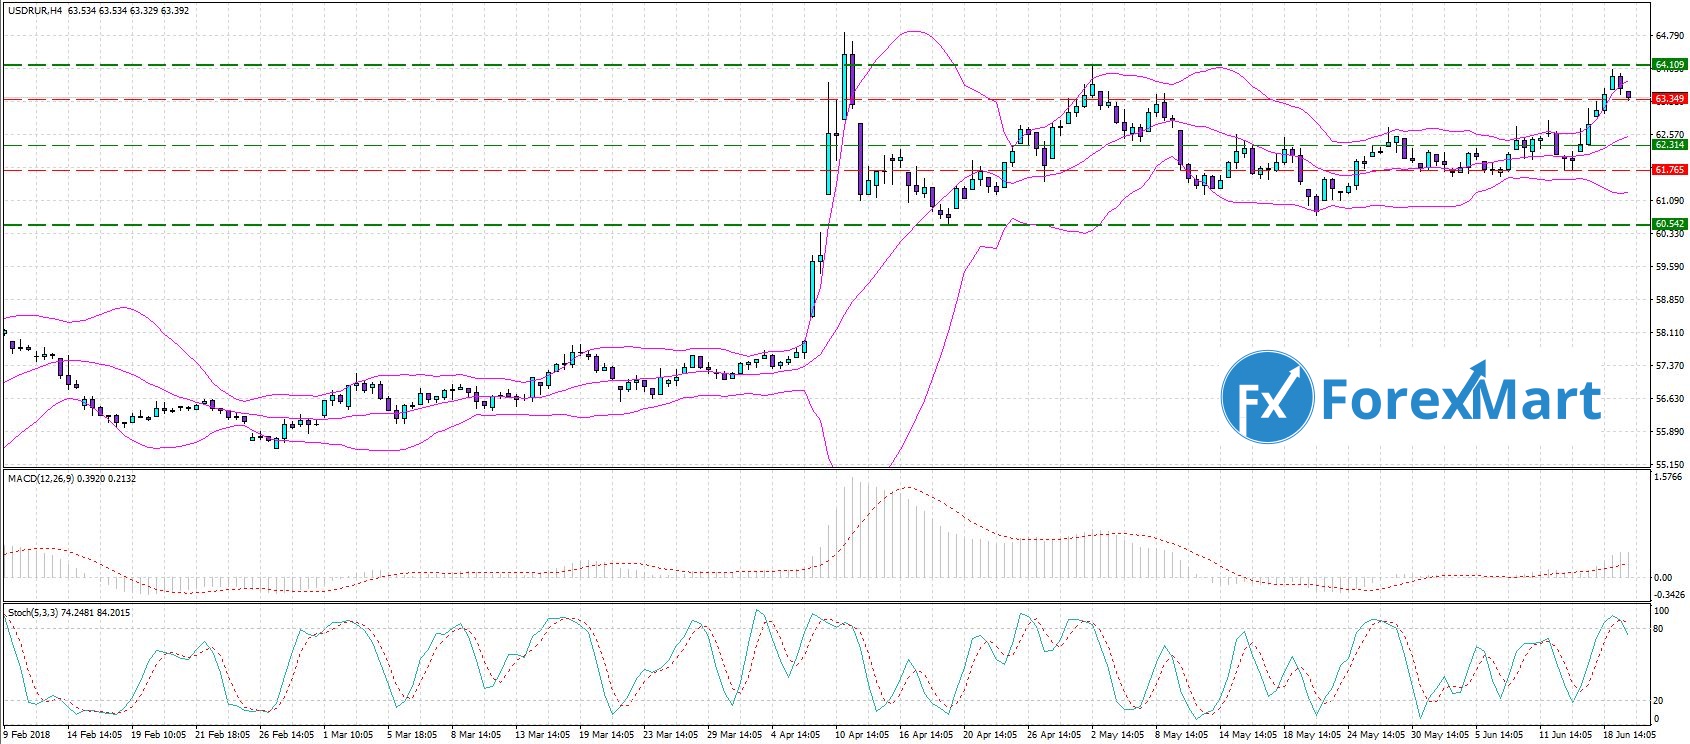
Task: Click the 19 Mar 14:05 time label
Action: point(607,735)
